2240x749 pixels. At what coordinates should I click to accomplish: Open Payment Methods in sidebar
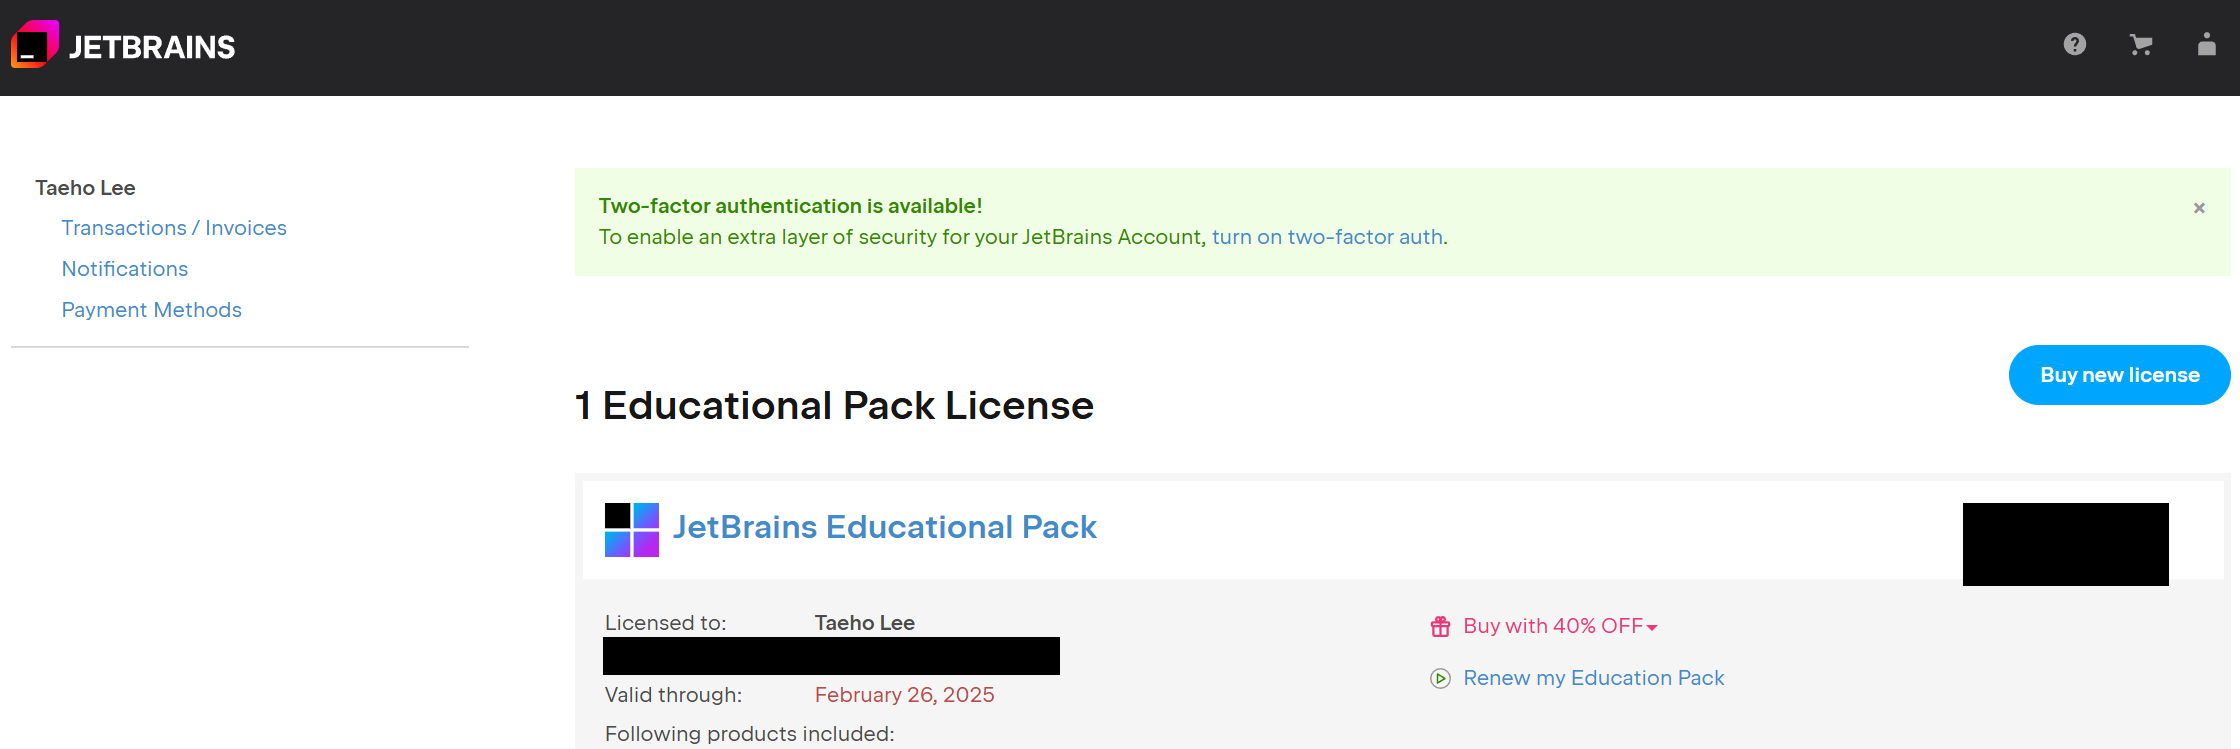tap(152, 310)
